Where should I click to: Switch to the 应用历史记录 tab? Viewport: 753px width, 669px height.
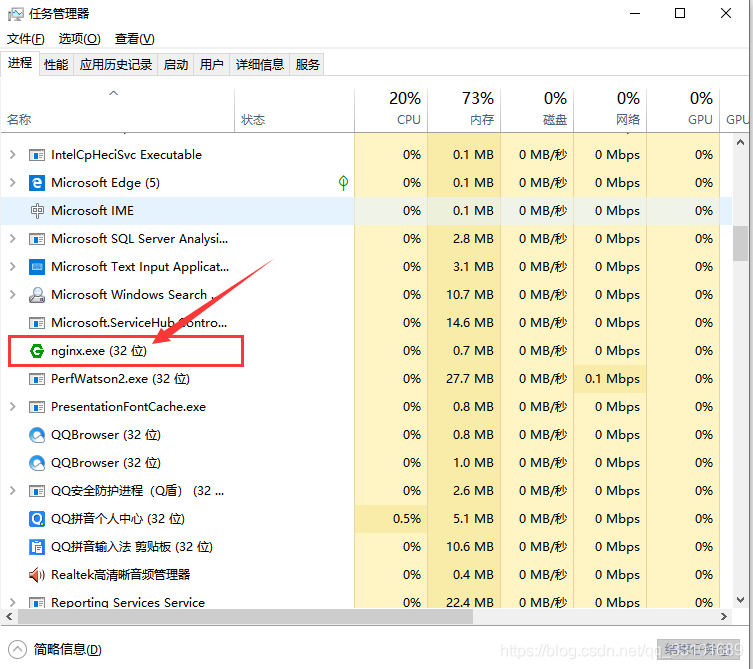click(x=116, y=65)
